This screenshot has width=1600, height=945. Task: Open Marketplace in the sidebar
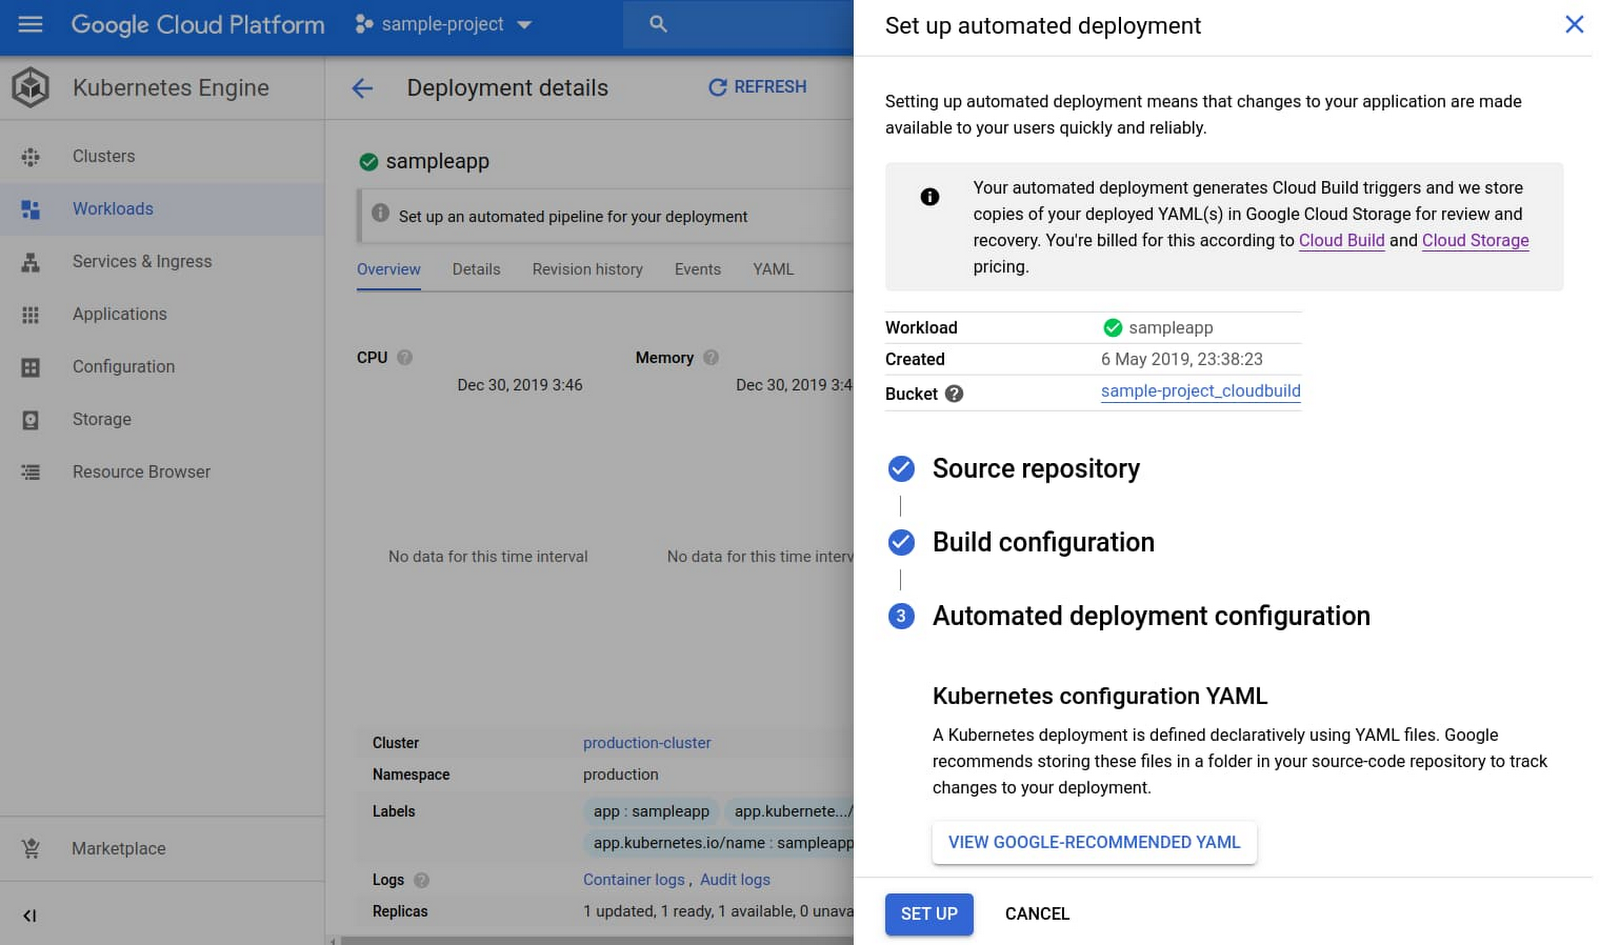162,848
